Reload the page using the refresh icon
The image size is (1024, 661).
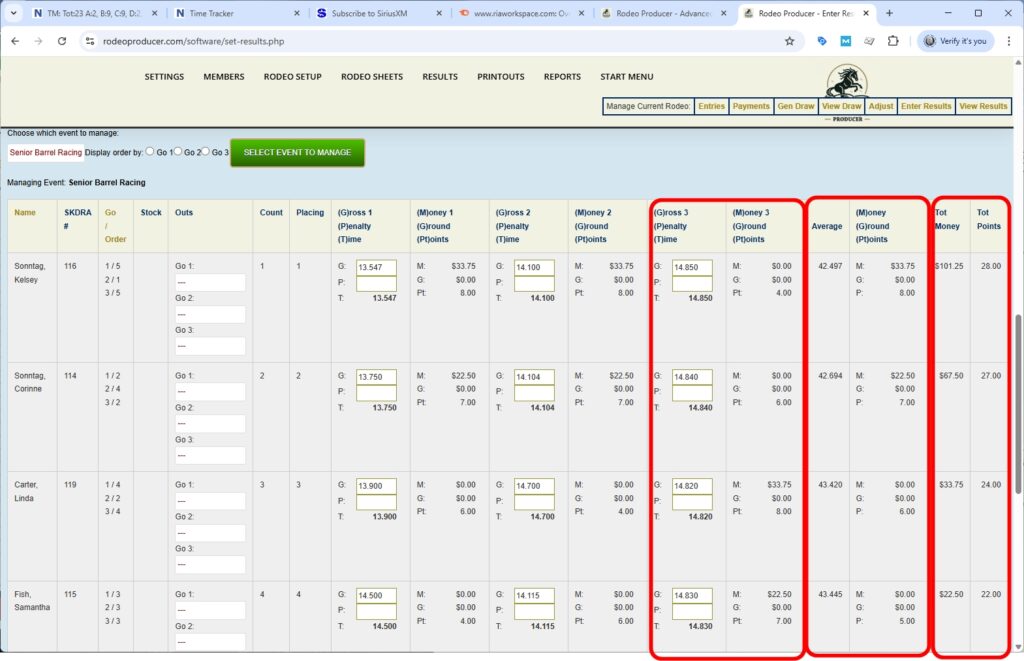[62, 41]
